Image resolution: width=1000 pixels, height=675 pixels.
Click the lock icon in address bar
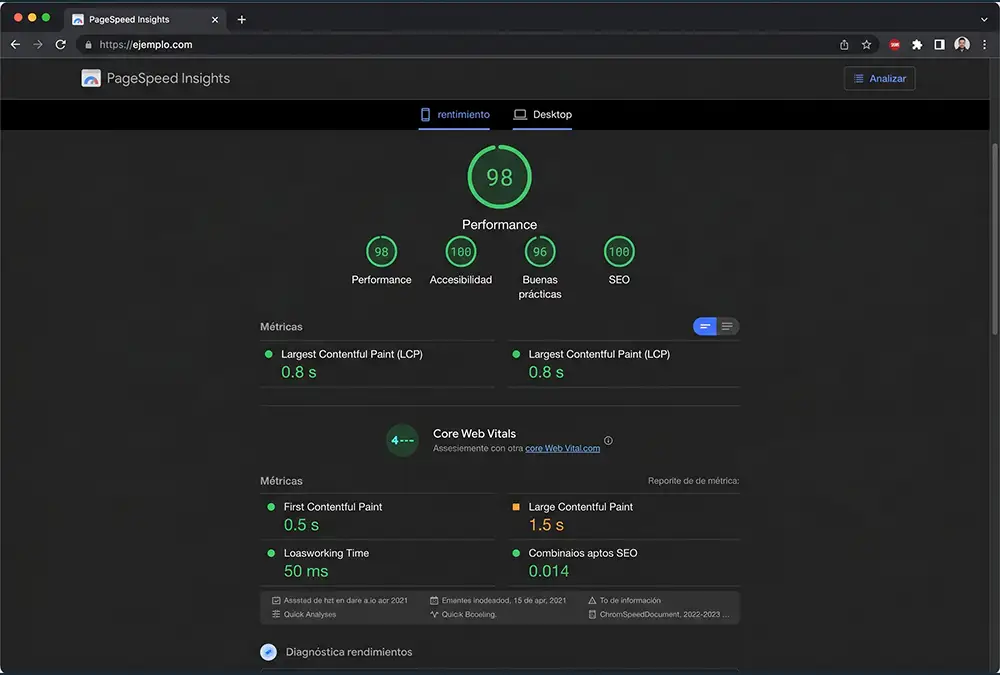tap(88, 45)
